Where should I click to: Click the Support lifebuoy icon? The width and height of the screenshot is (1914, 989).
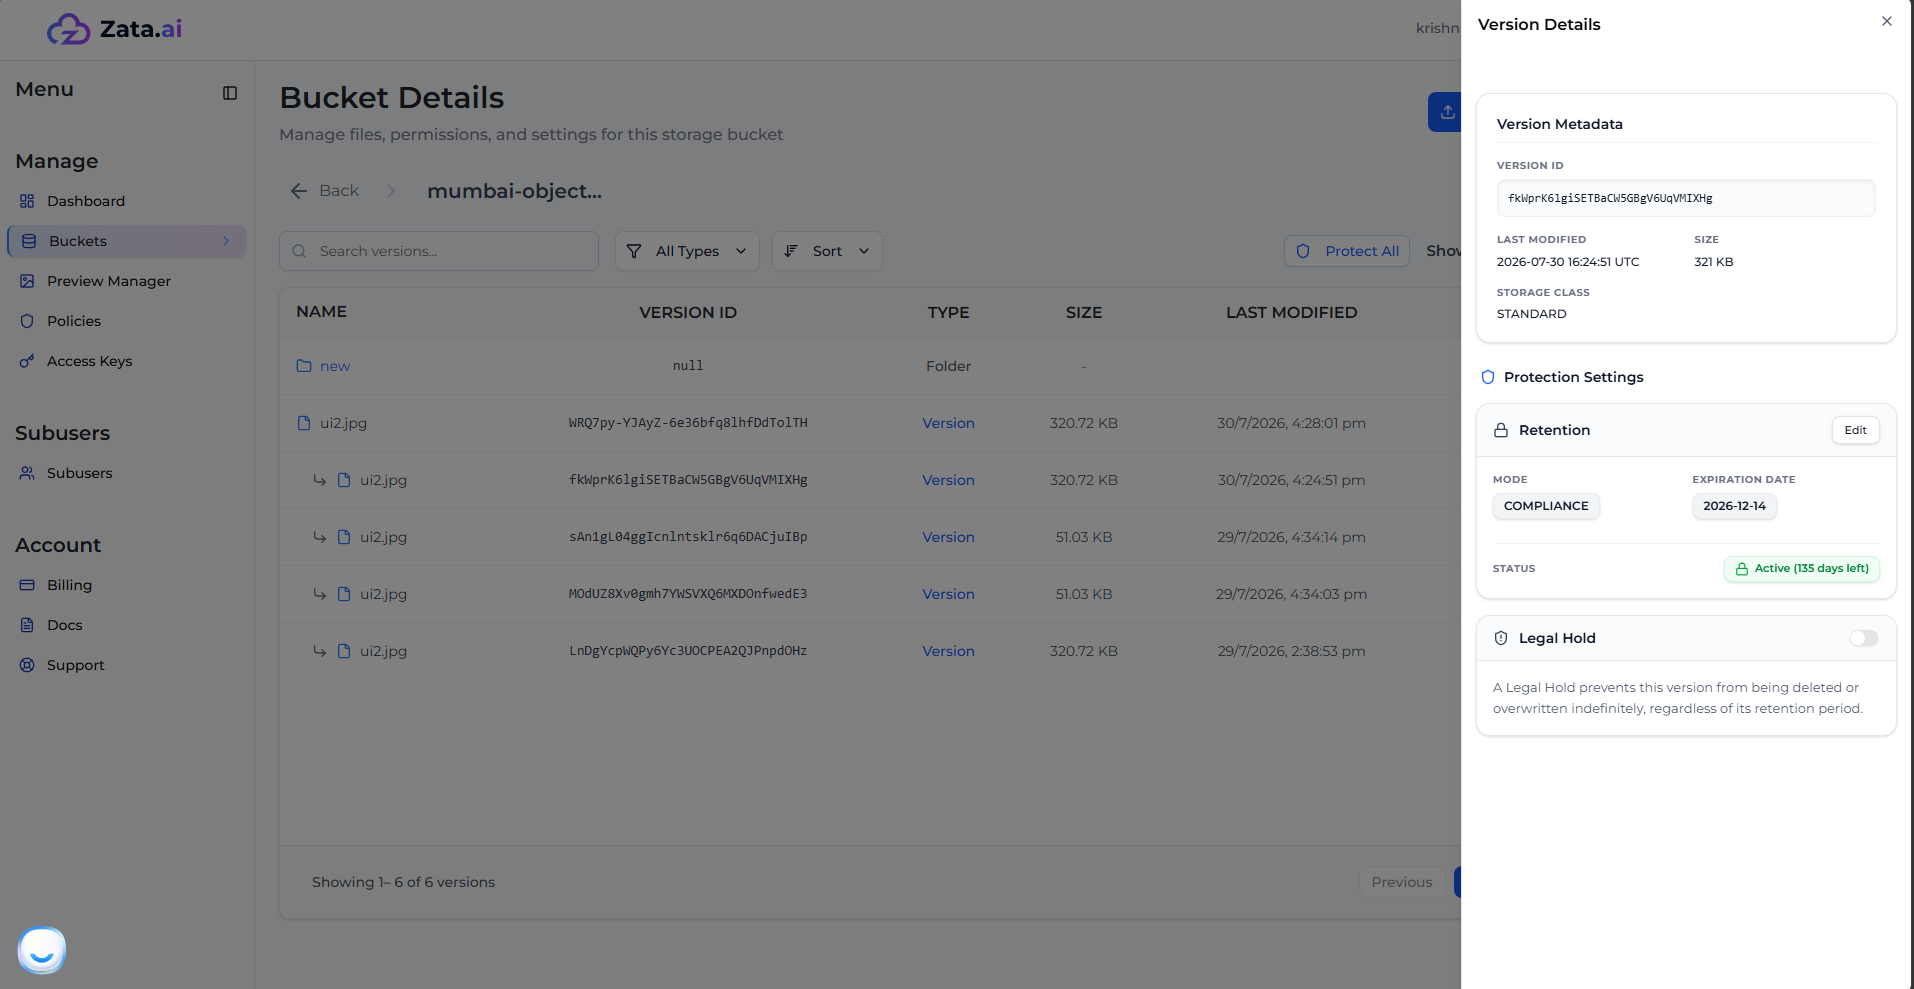(x=27, y=665)
